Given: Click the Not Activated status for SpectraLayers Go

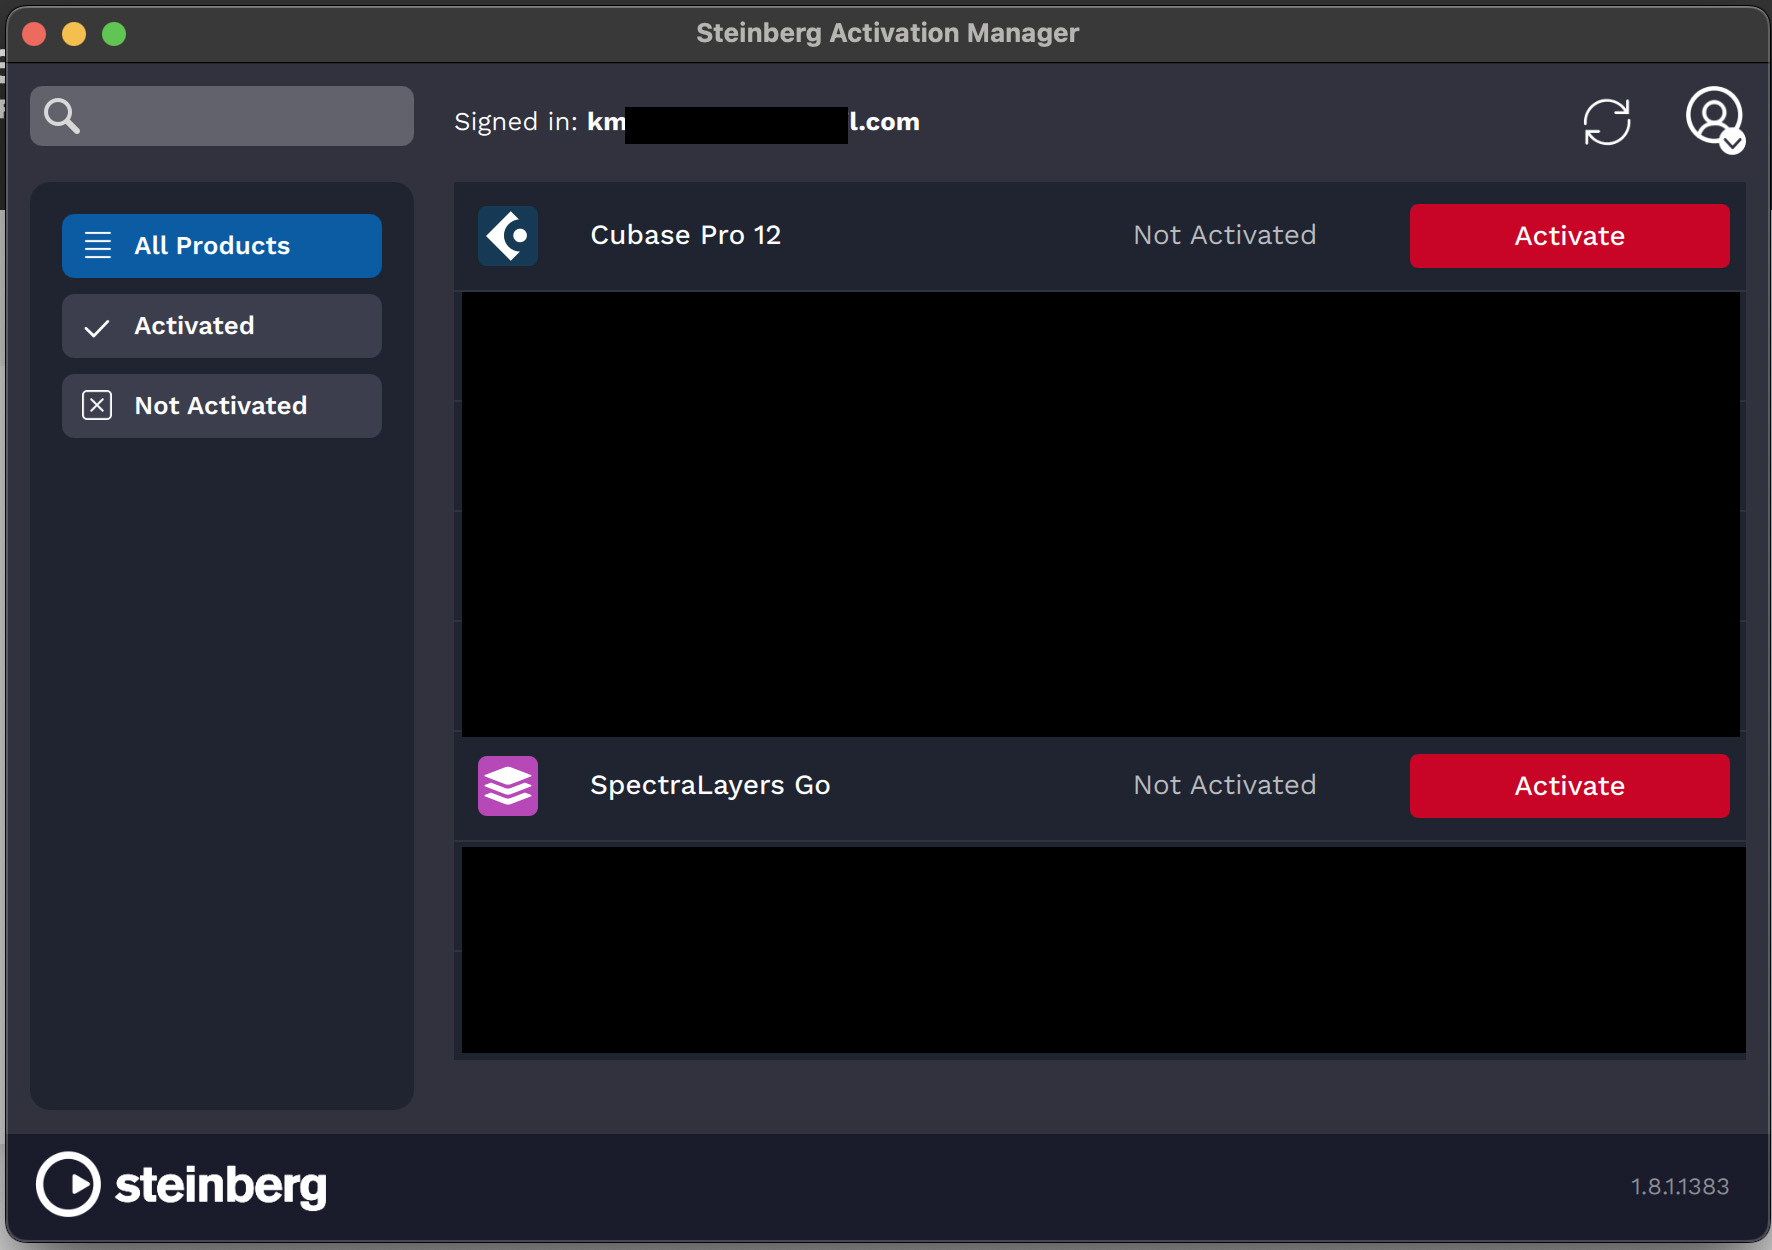Looking at the screenshot, I should point(1224,785).
